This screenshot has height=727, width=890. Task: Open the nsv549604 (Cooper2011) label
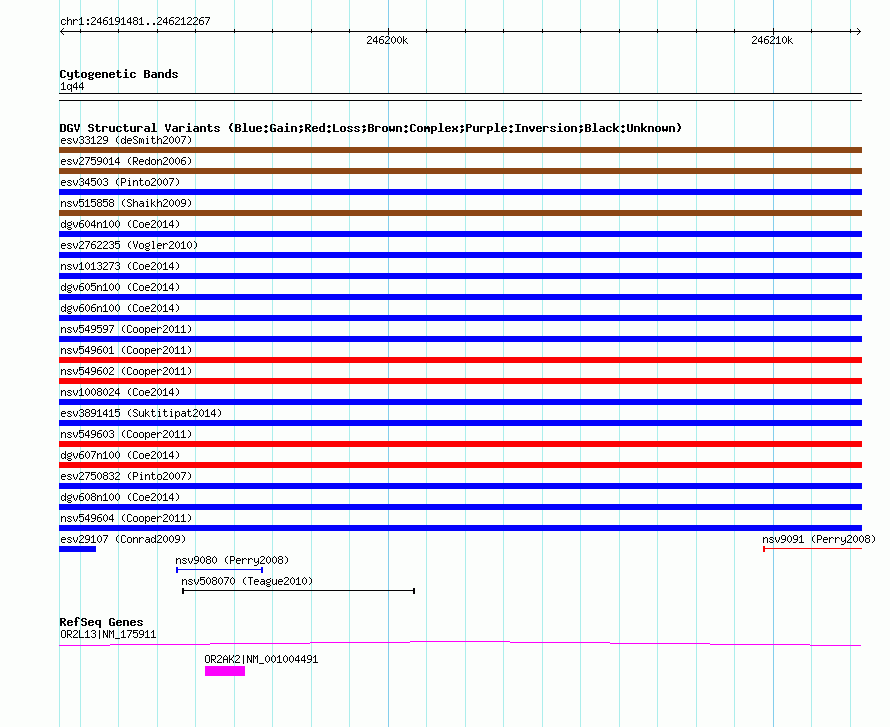tap(126, 518)
